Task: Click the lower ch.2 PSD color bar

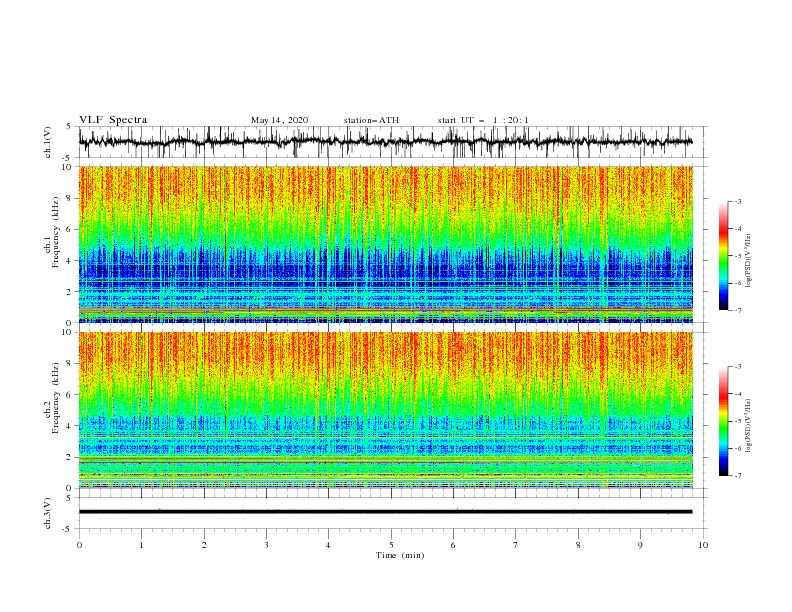Action: 723,421
